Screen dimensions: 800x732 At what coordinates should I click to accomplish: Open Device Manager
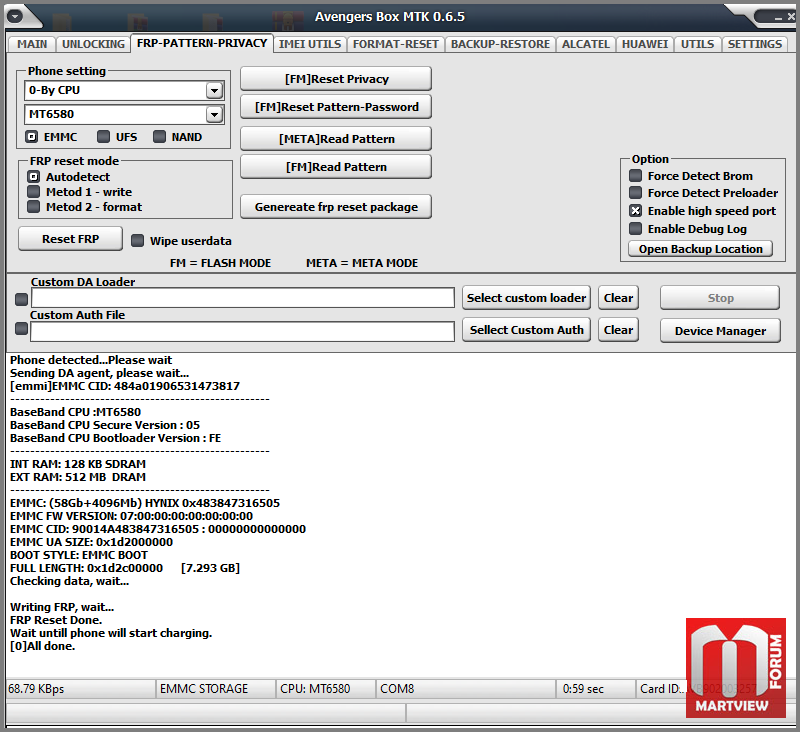pyautogui.click(x=720, y=331)
